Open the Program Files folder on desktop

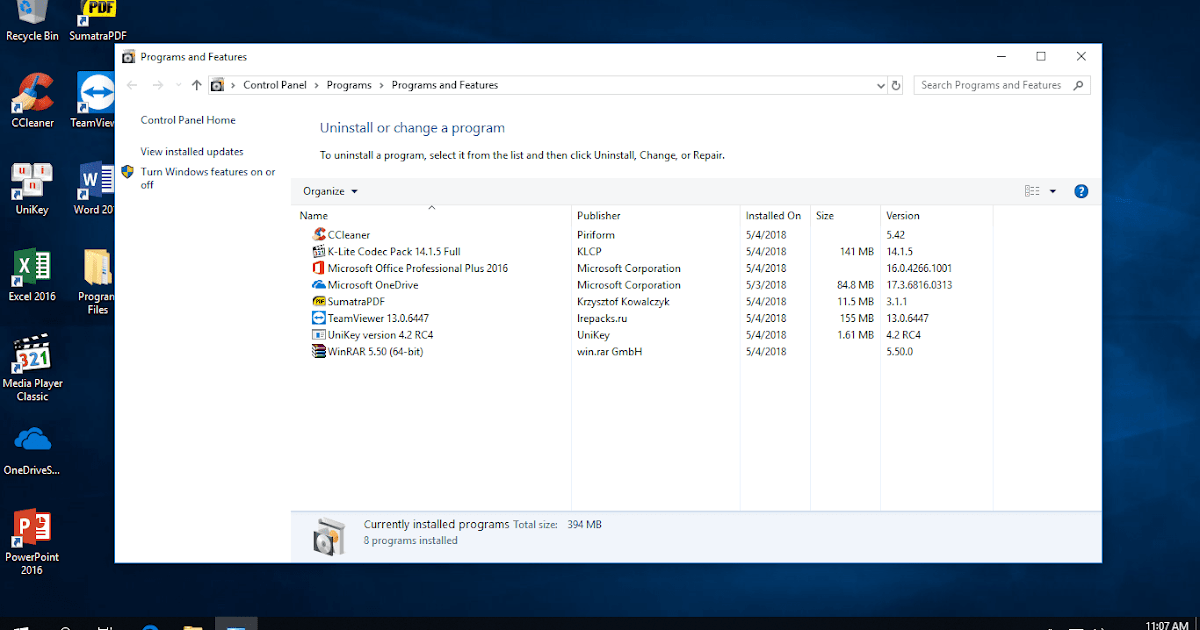point(97,280)
